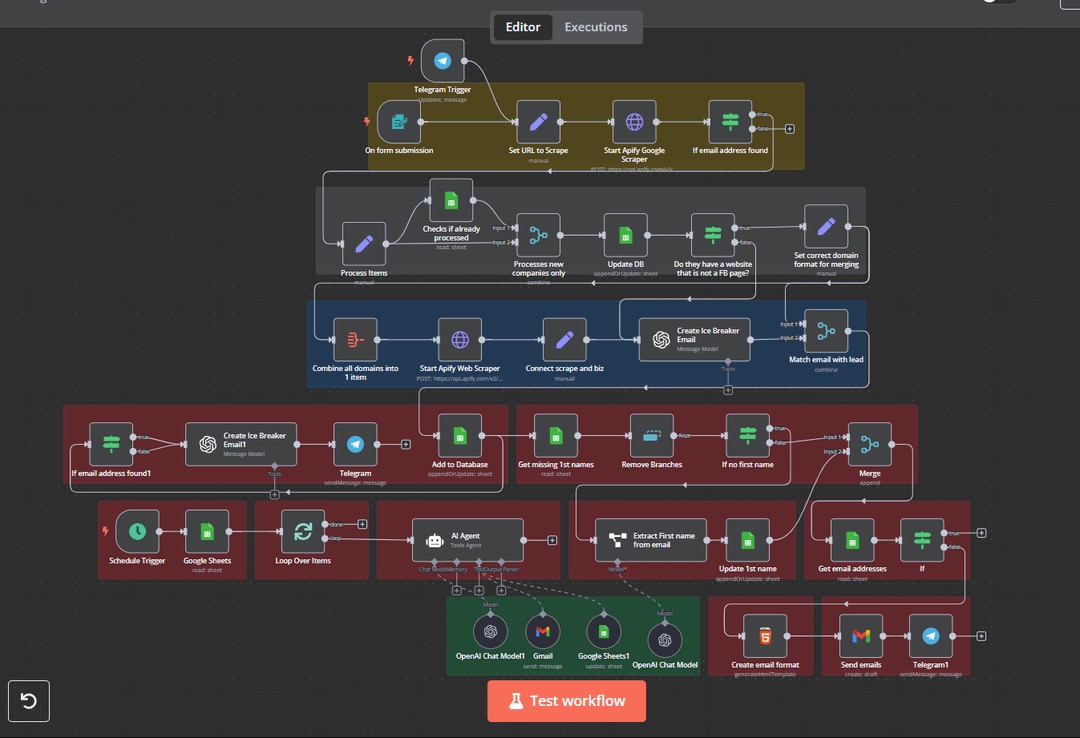Add node after Loop Over Items done output
The height and width of the screenshot is (738, 1080).
pos(362,524)
